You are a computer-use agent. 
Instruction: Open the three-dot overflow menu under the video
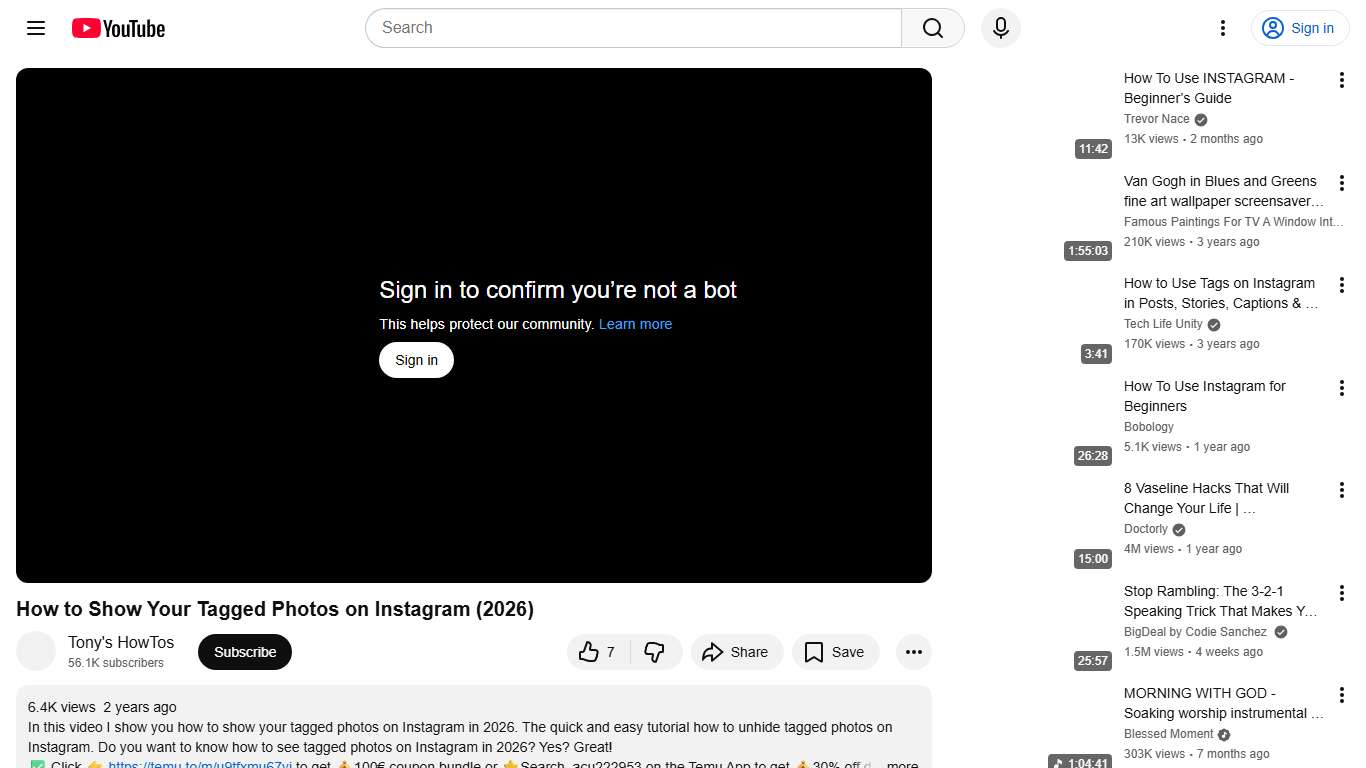click(913, 651)
